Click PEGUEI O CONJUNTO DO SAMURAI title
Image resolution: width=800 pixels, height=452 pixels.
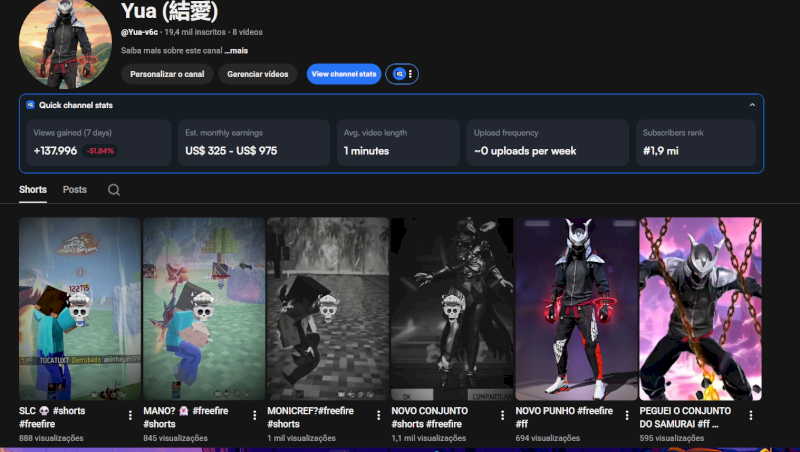685,417
